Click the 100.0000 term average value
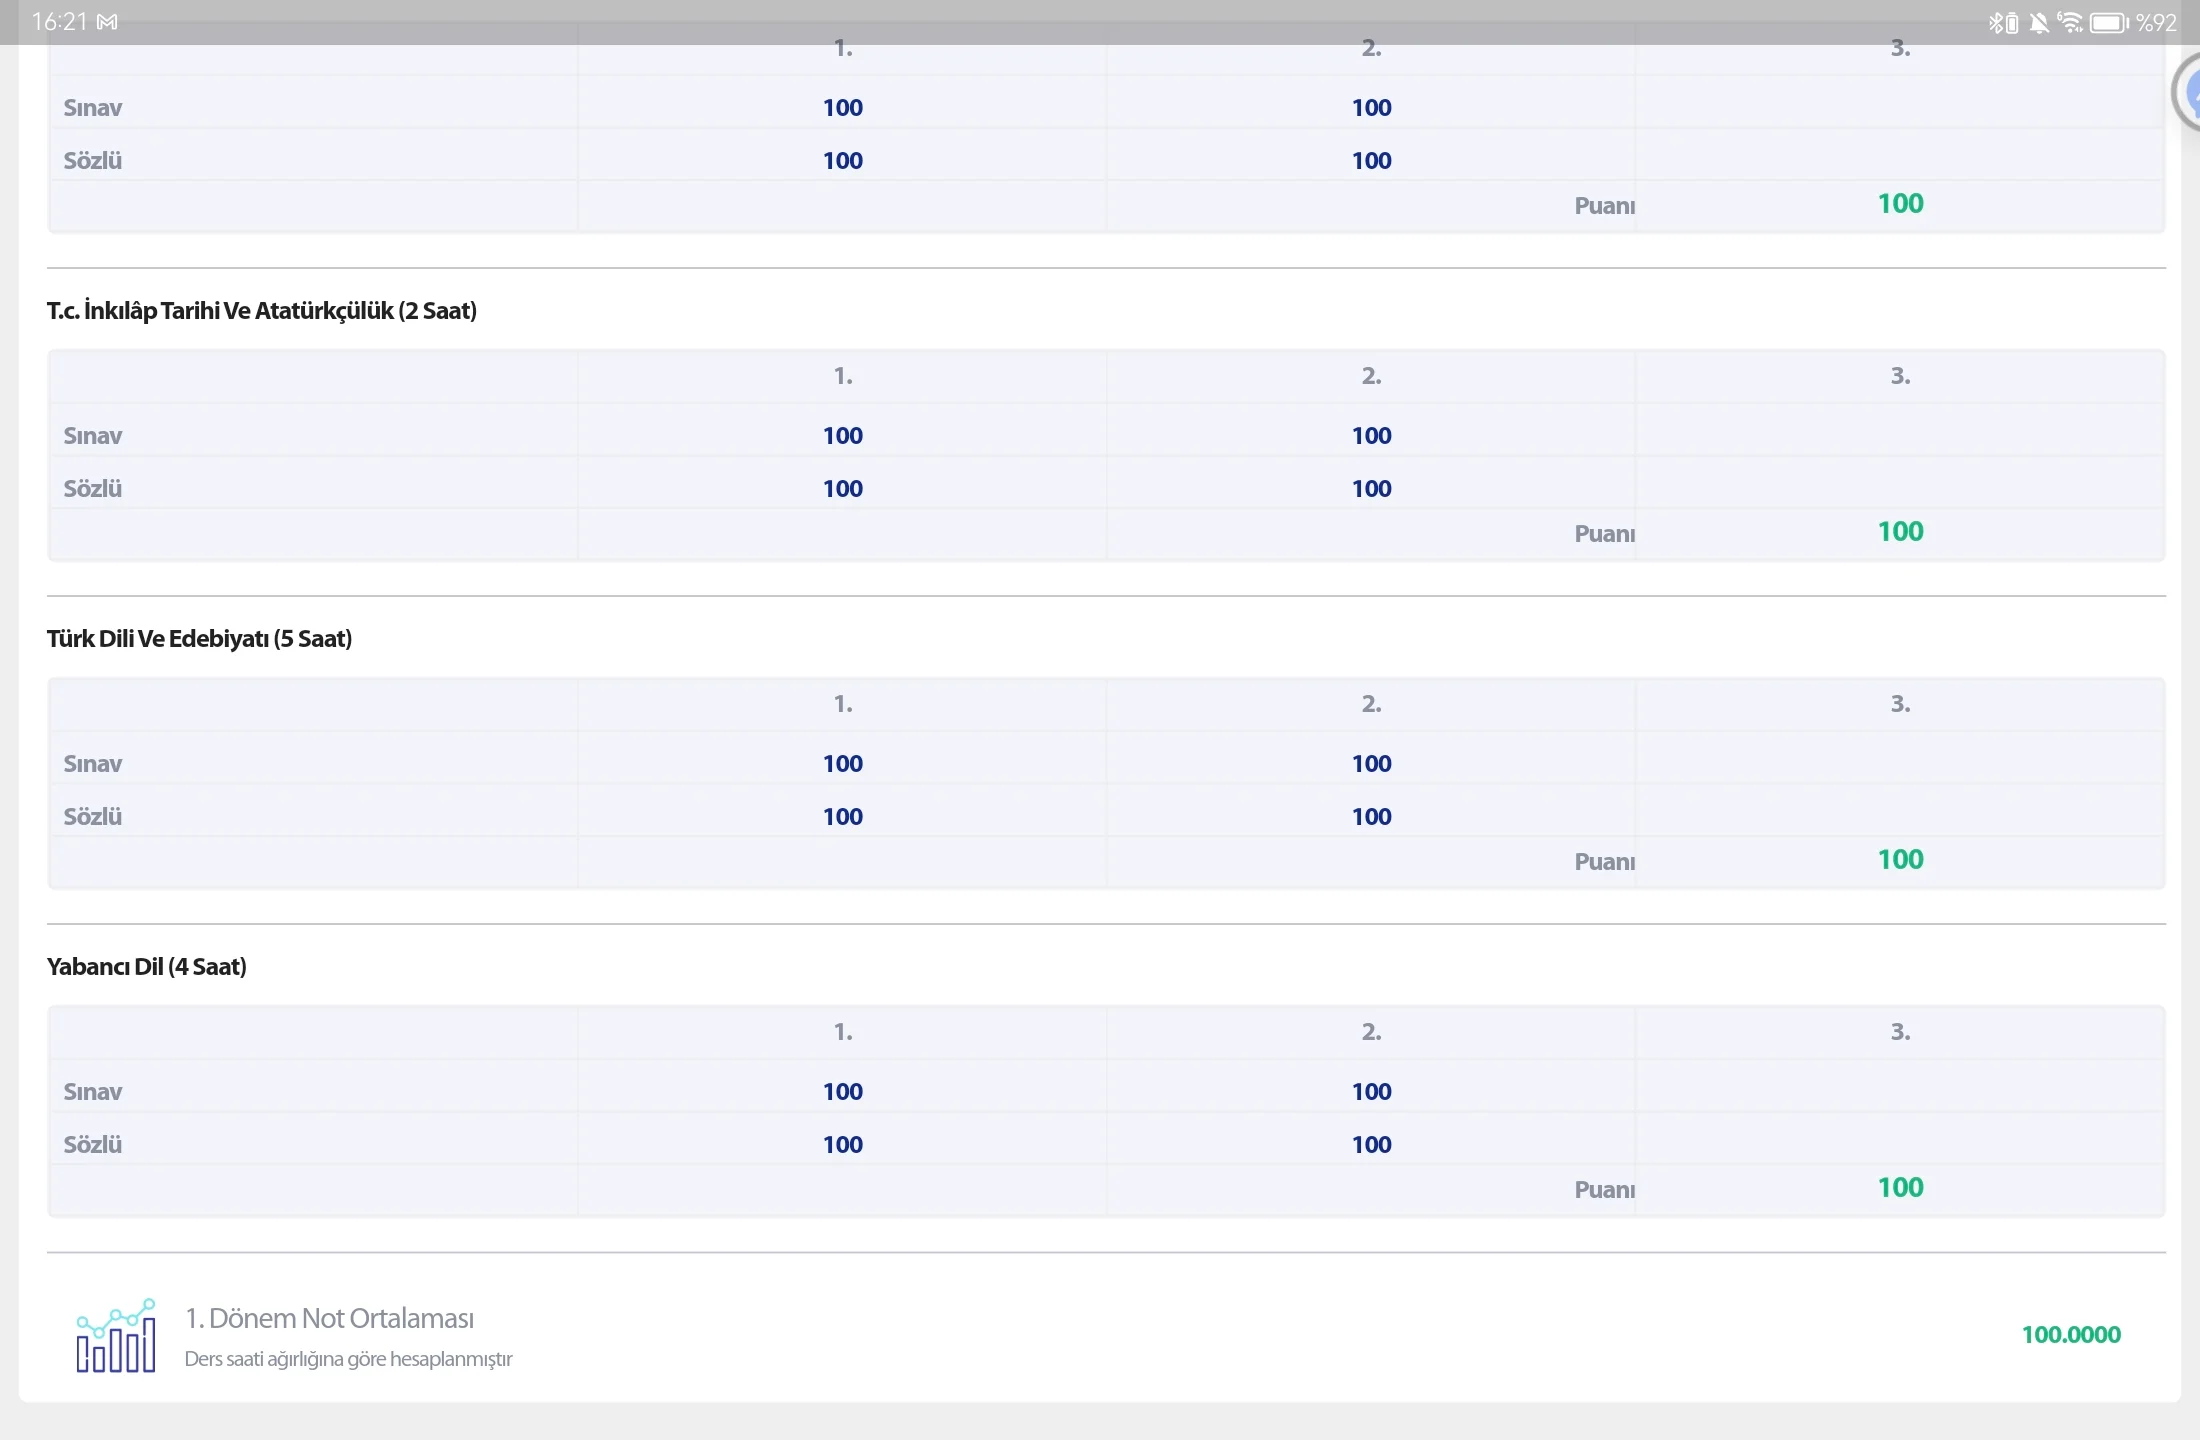The image size is (2200, 1440). 2070,1335
